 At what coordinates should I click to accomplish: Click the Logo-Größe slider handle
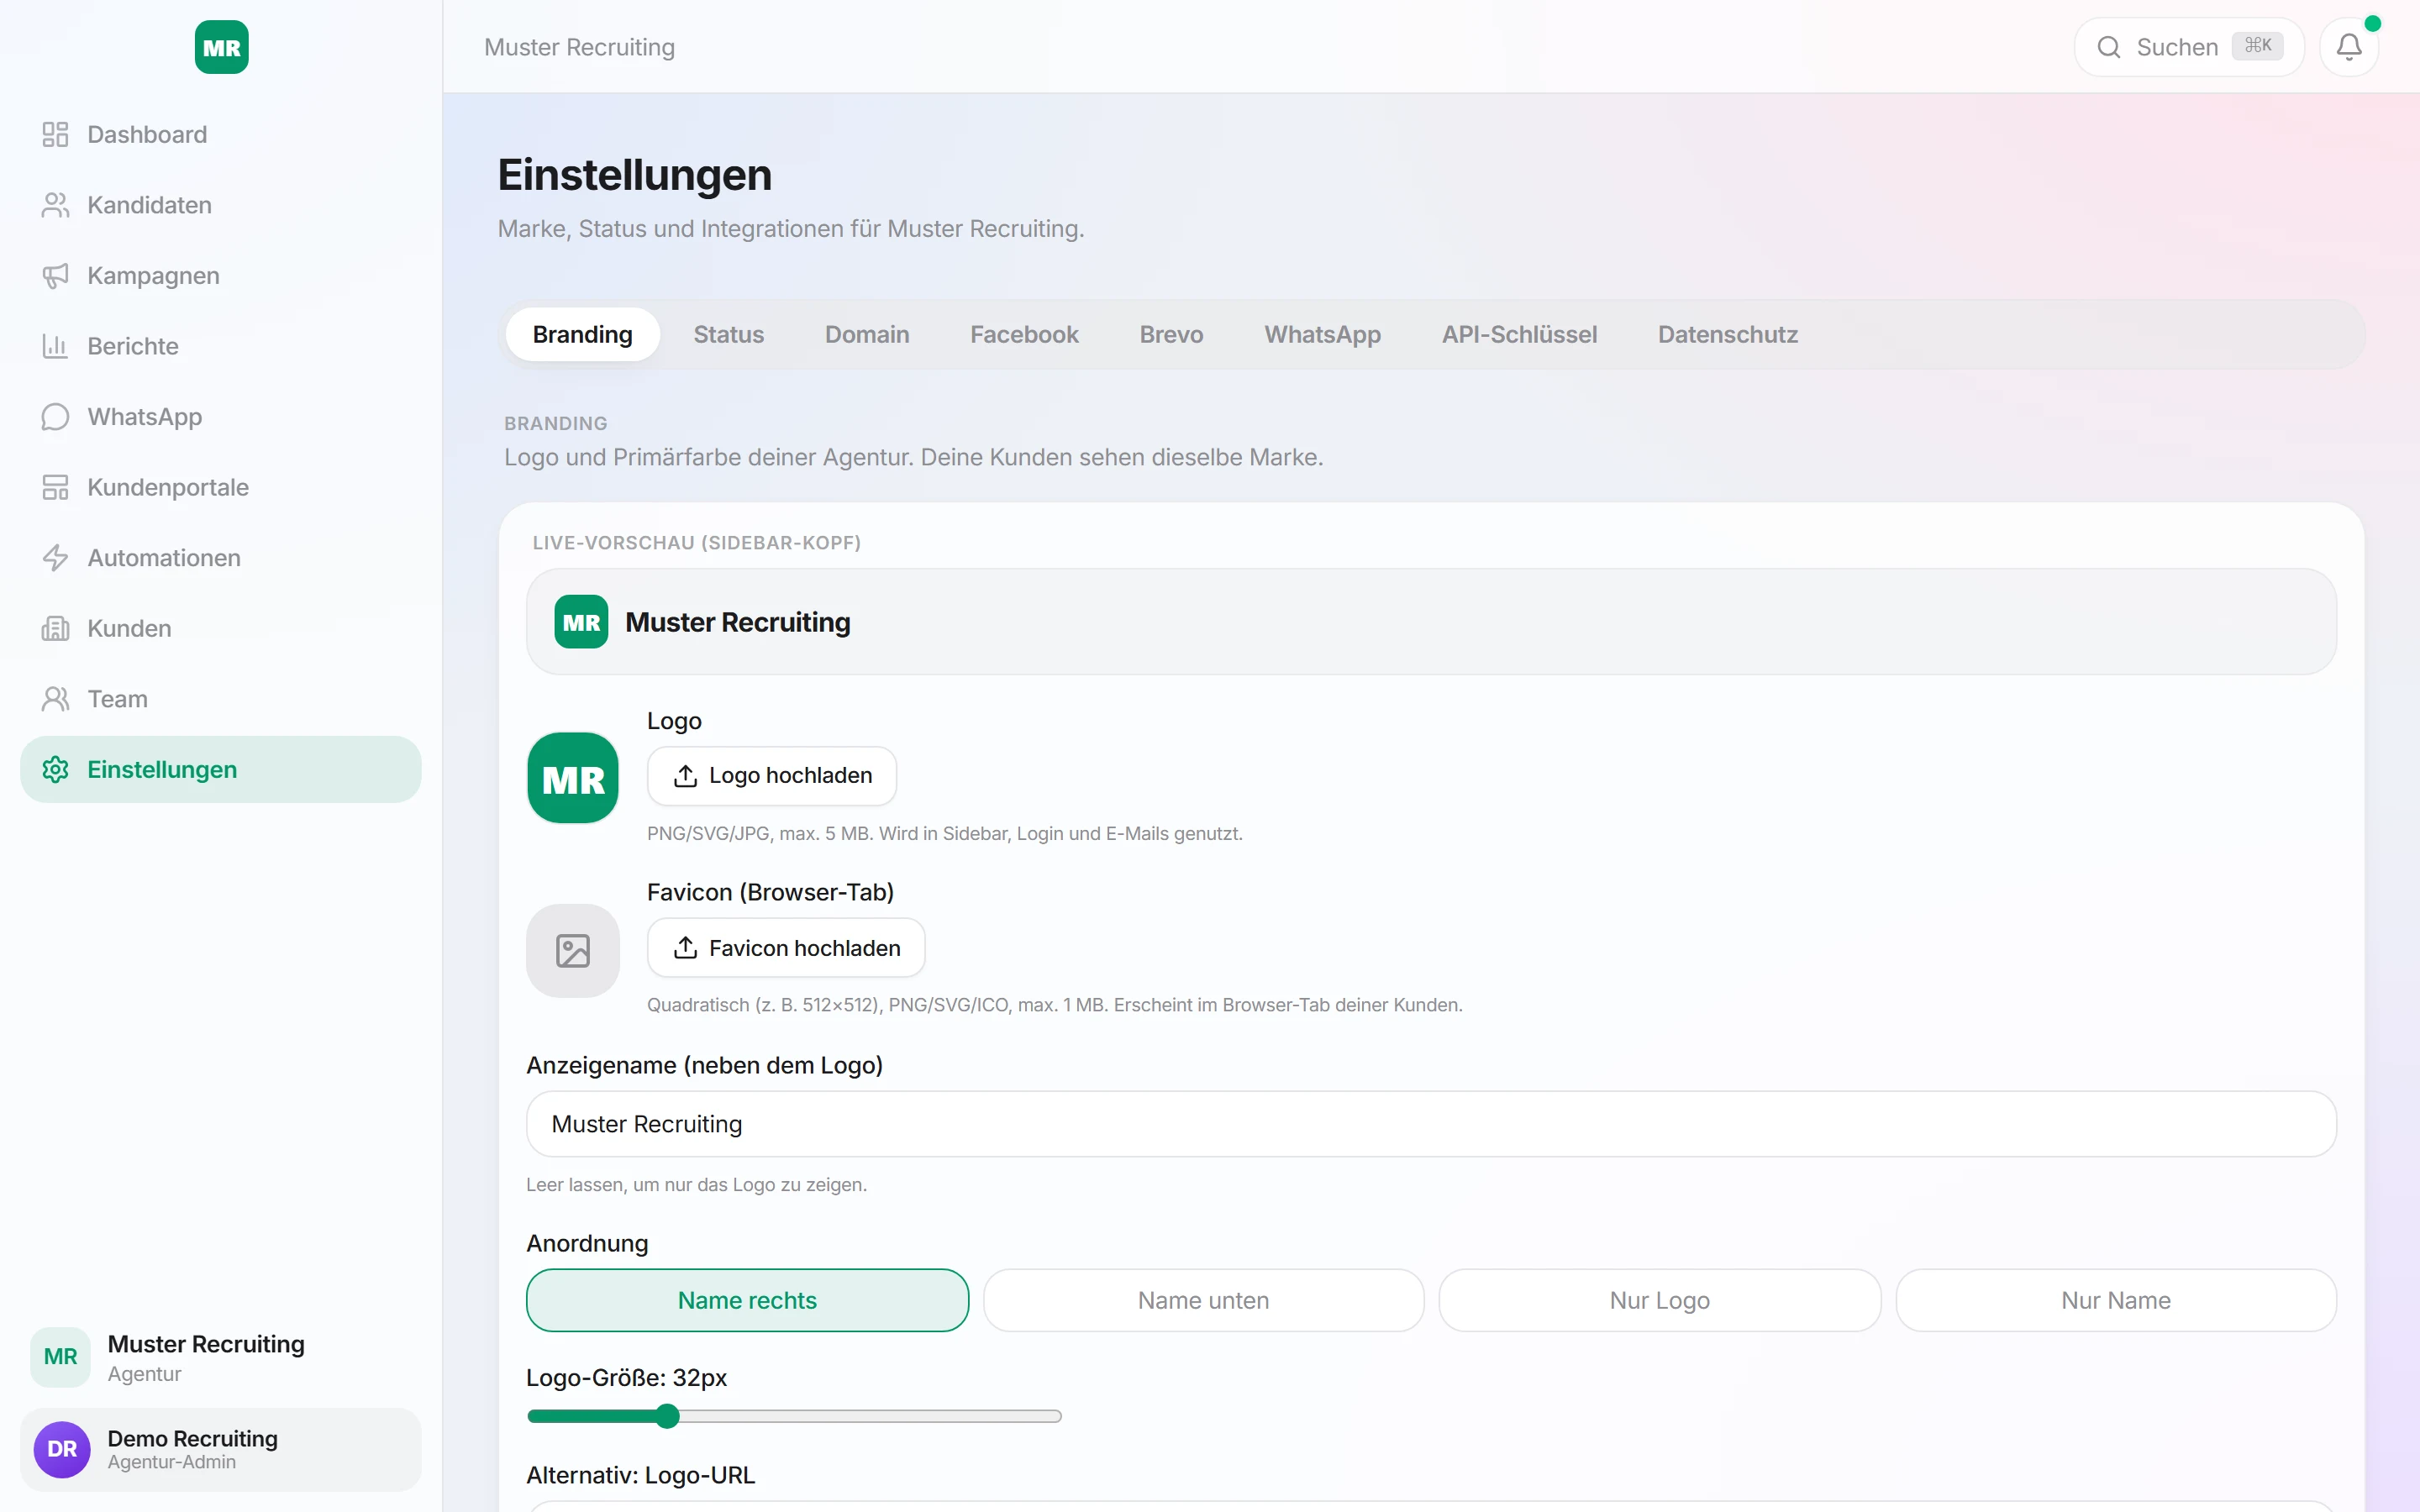[x=667, y=1416]
